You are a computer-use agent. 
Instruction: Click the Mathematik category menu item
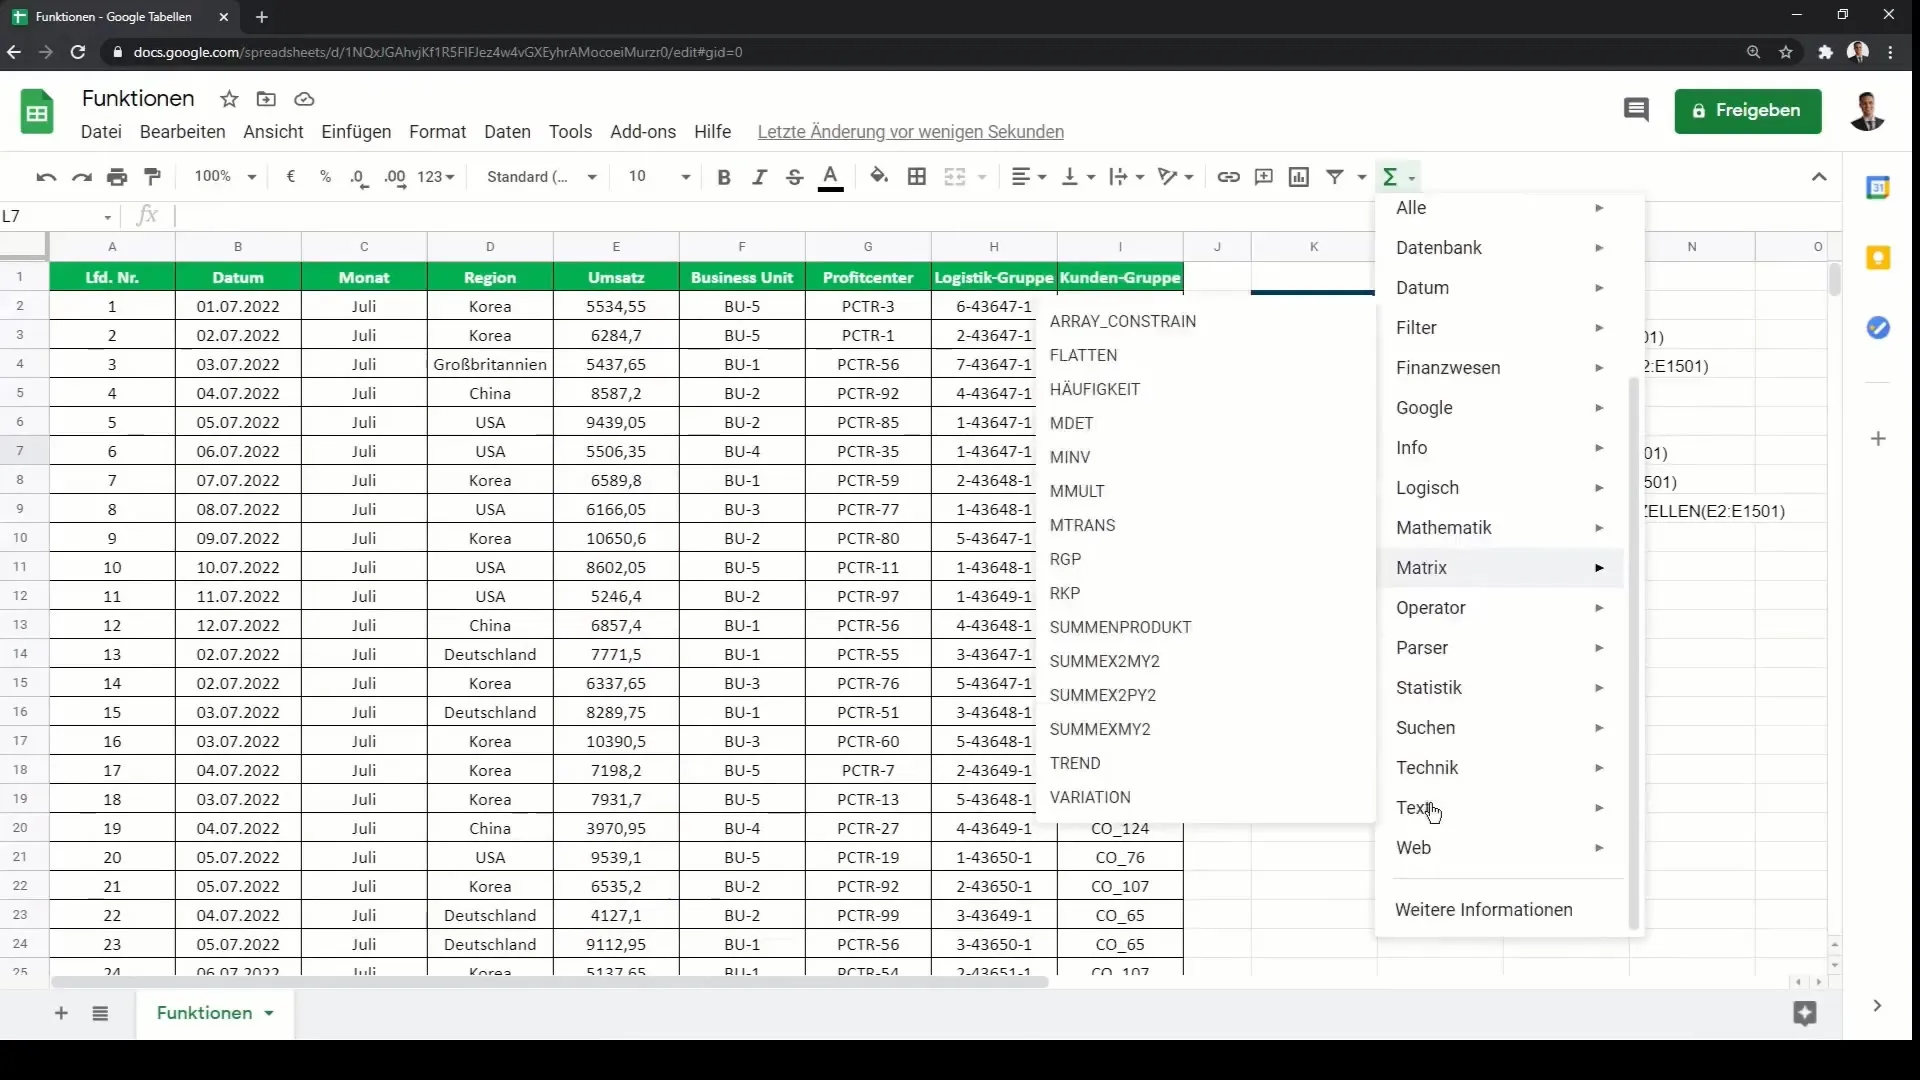point(1441,527)
